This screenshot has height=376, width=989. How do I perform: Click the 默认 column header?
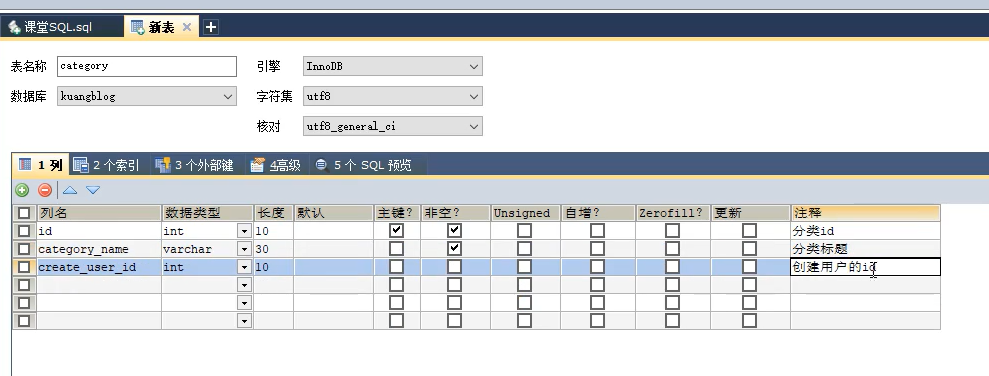click(x=333, y=213)
